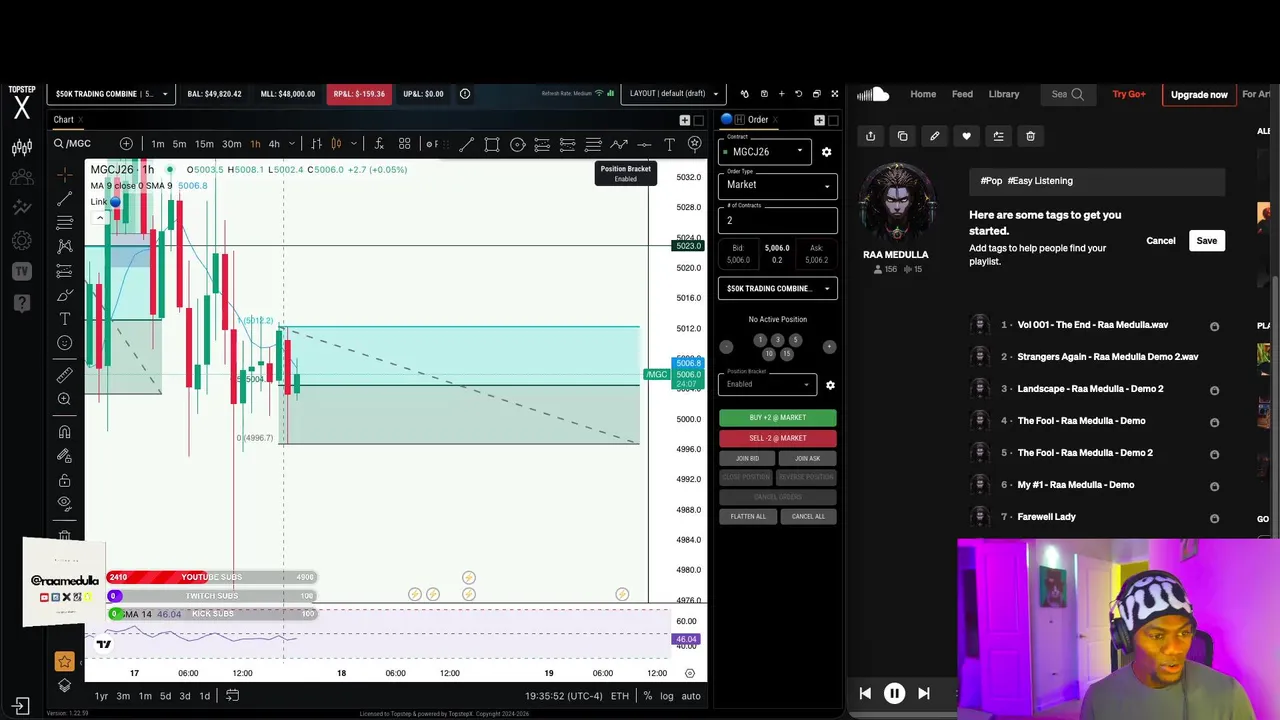Open the Position Bracket Enabled dropdown
1280x720 pixels.
click(767, 384)
